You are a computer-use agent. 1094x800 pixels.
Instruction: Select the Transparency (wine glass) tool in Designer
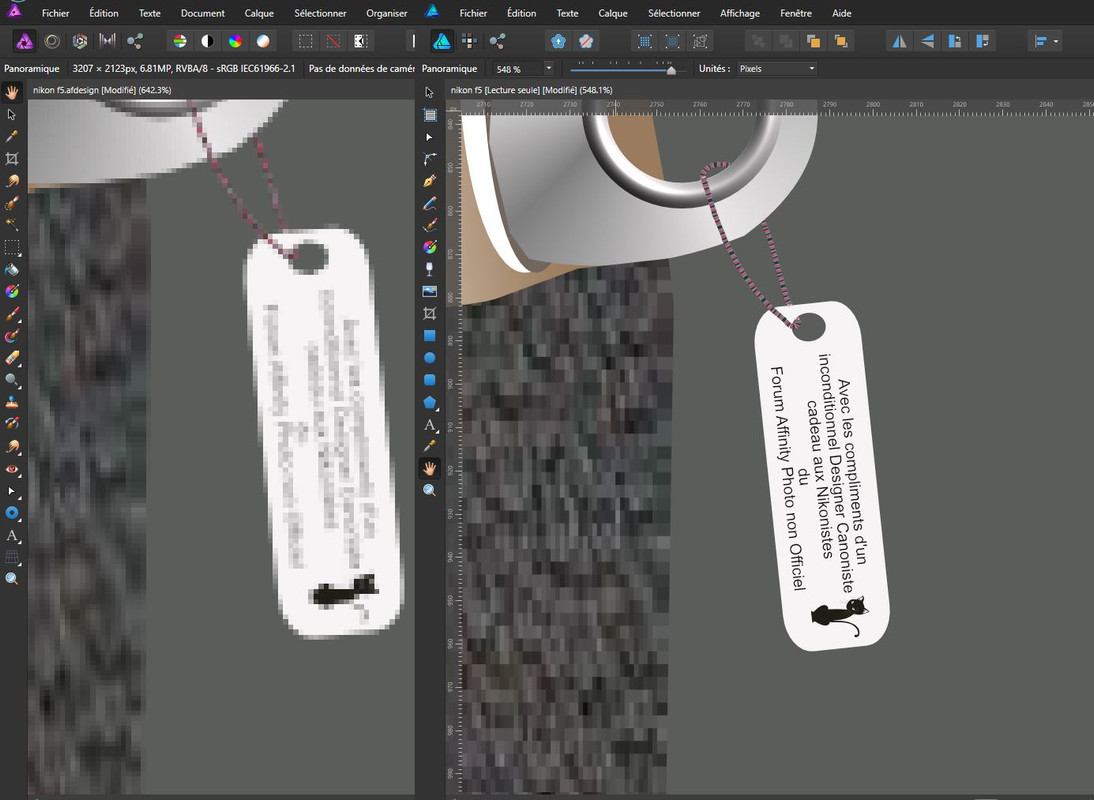click(x=430, y=269)
